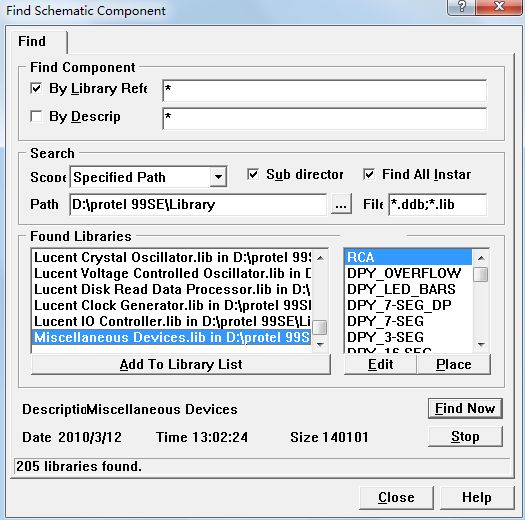
Task: Select DPY_LED_BARS component
Action: click(x=408, y=289)
